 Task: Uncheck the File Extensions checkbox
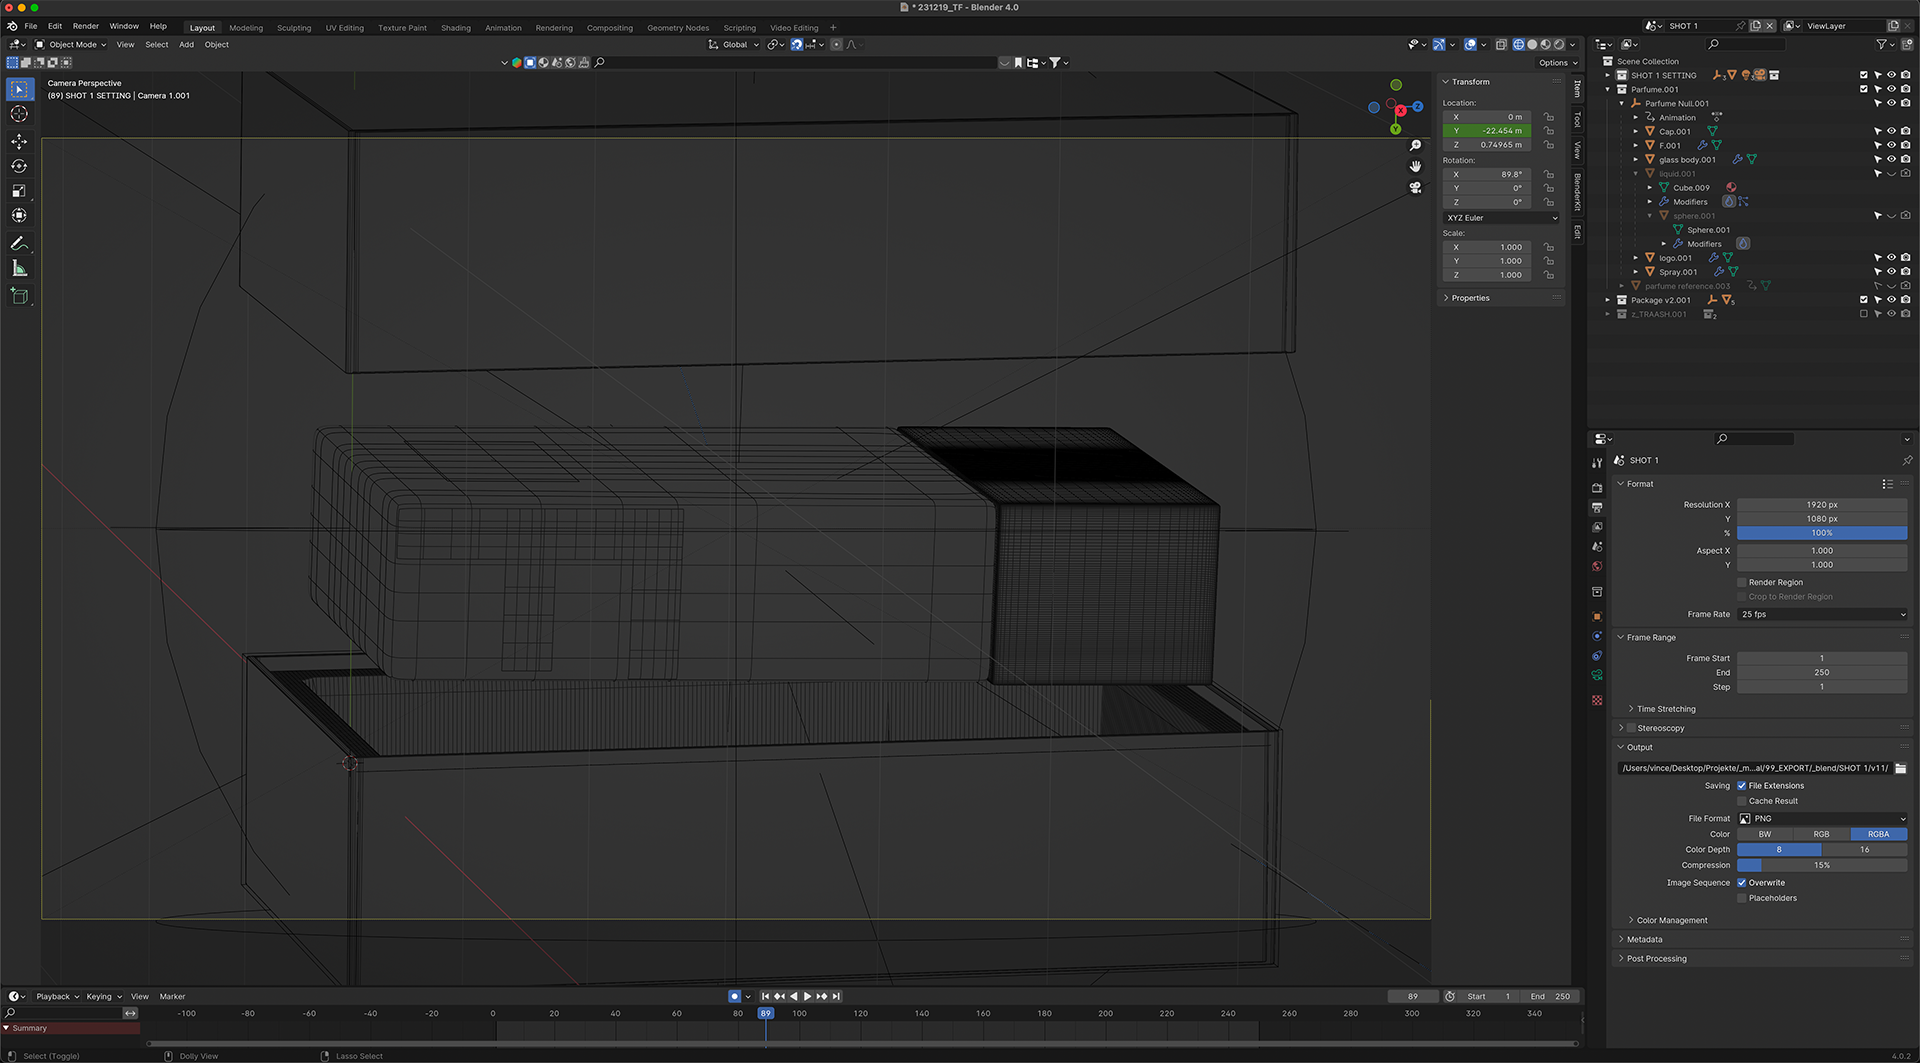(x=1742, y=786)
